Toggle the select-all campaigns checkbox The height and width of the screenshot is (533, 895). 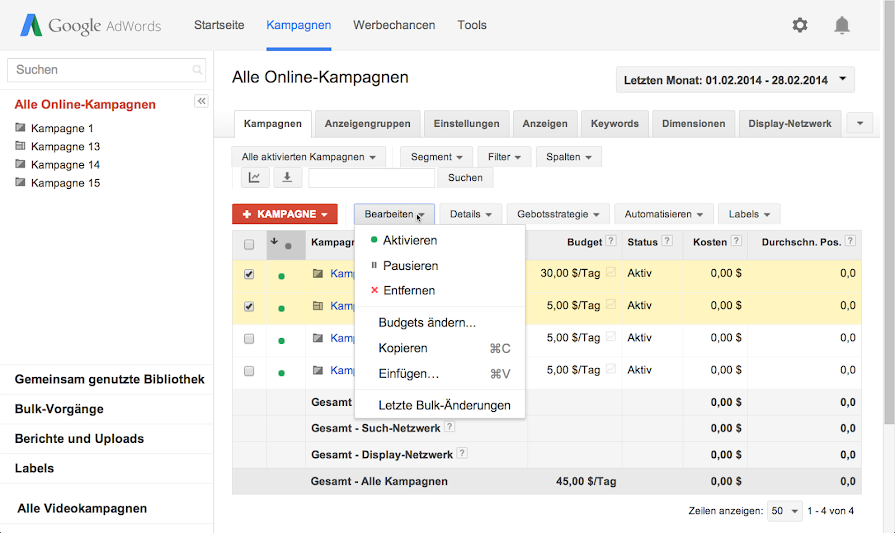click(249, 244)
